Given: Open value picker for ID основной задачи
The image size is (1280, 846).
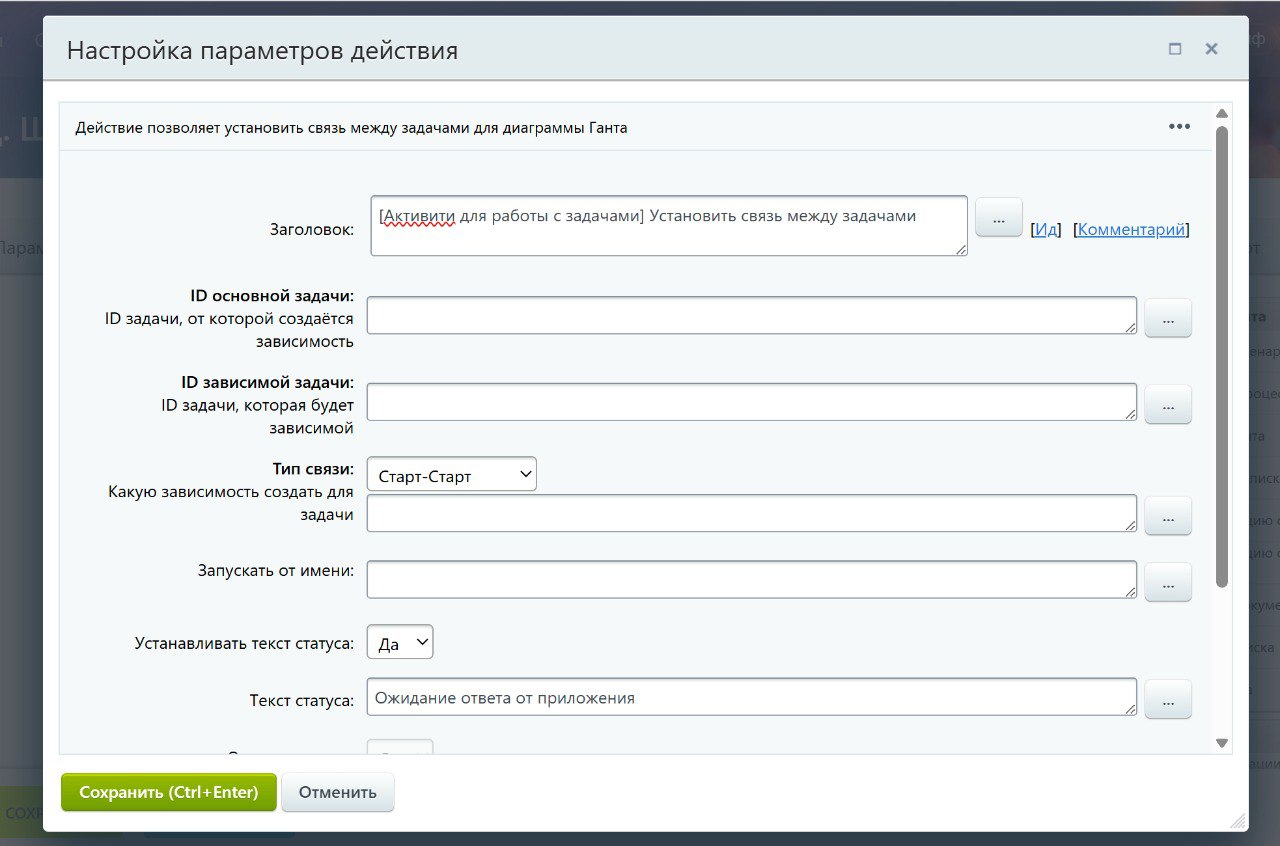Looking at the screenshot, I should (1167, 317).
